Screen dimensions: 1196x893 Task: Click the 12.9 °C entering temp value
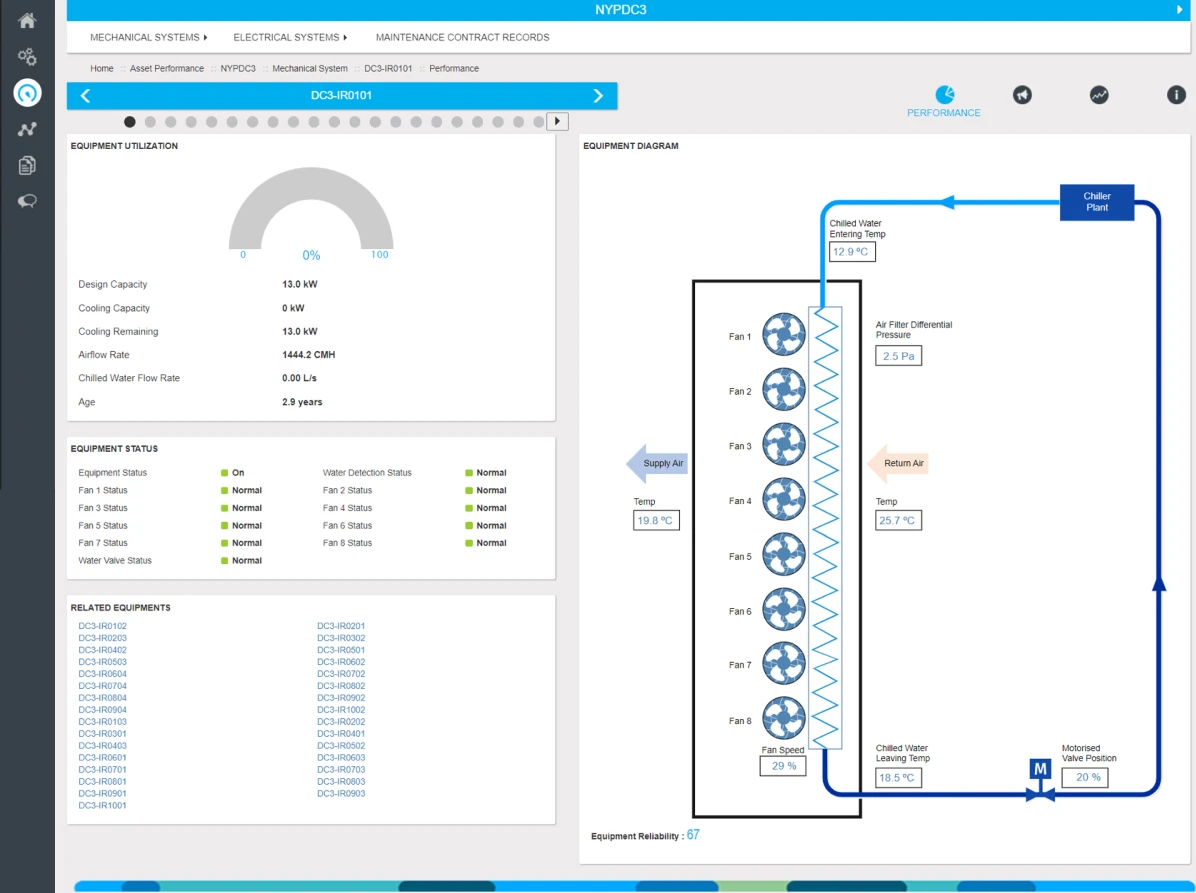pyautogui.click(x=852, y=252)
